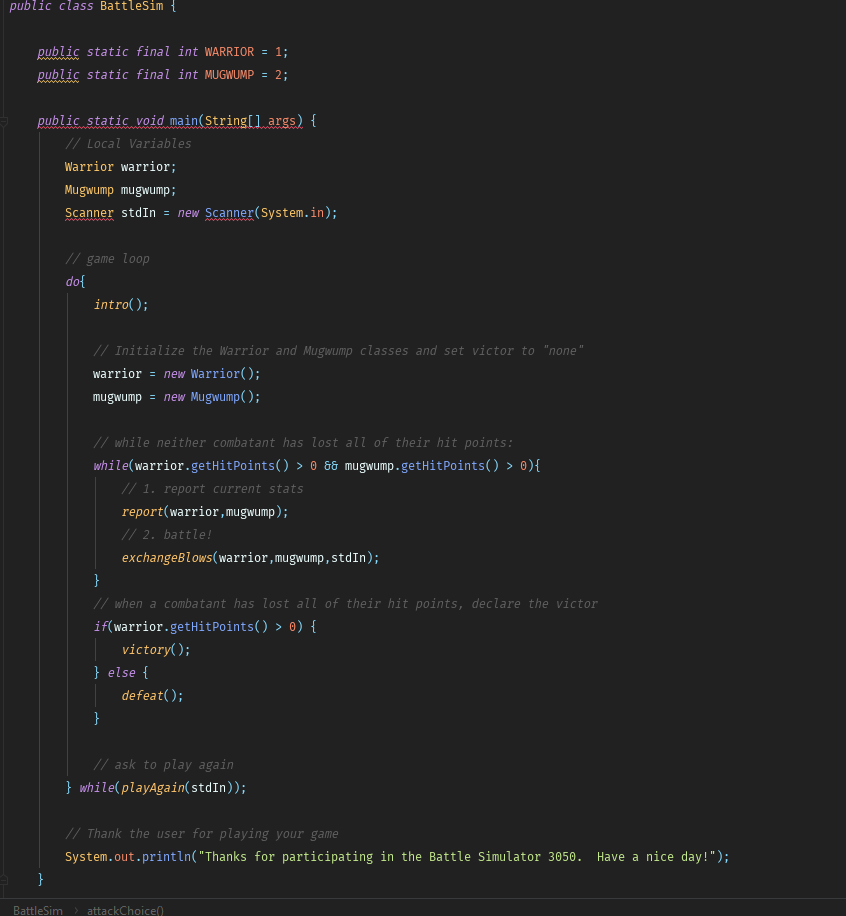Collapse the BattleSim class fold marker

[x=5, y=6]
